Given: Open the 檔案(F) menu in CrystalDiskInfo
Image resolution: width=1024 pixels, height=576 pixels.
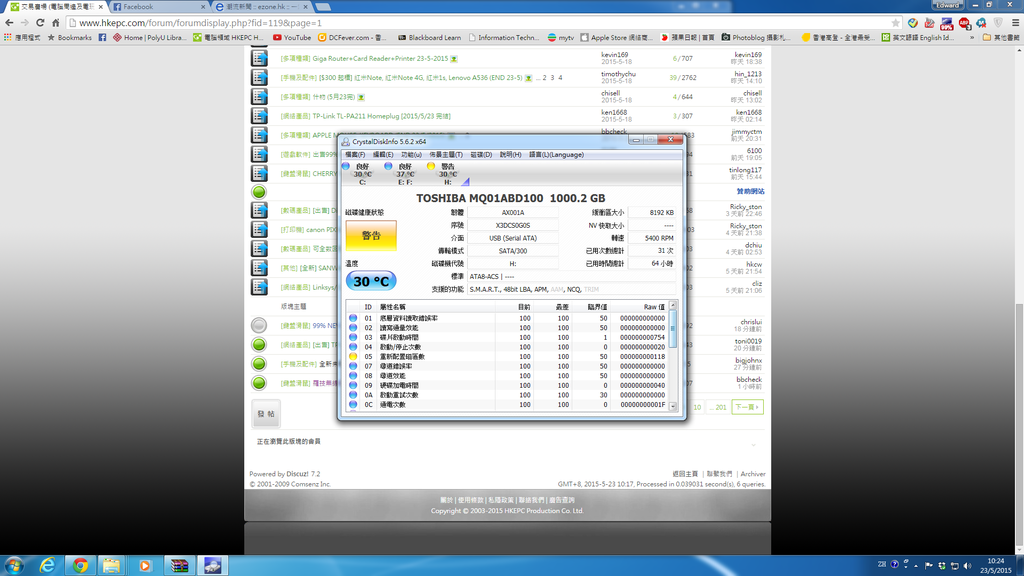Looking at the screenshot, I should (x=355, y=155).
